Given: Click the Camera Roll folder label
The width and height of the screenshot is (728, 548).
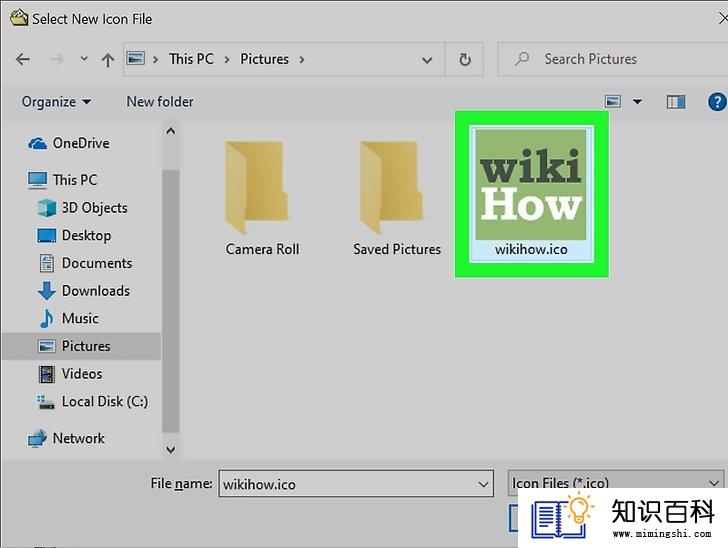Looking at the screenshot, I should point(262,249).
